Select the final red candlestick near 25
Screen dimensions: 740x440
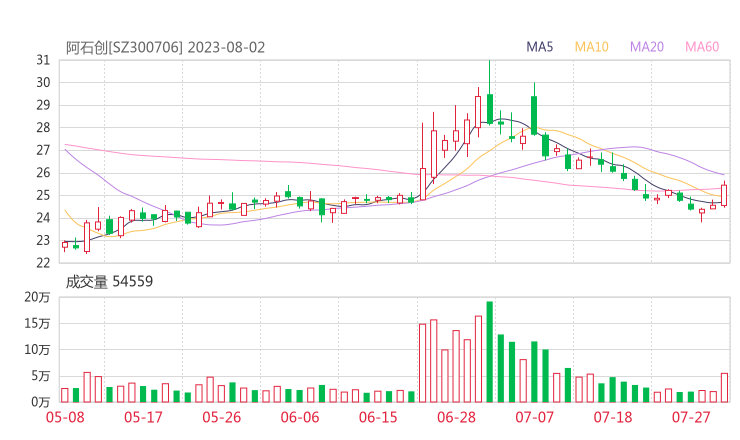click(x=724, y=195)
